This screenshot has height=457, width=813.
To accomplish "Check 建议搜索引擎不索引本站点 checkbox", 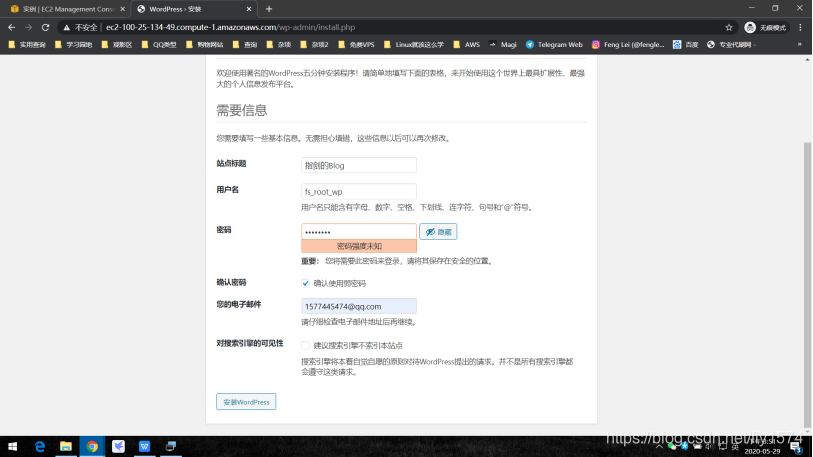I will (x=305, y=345).
